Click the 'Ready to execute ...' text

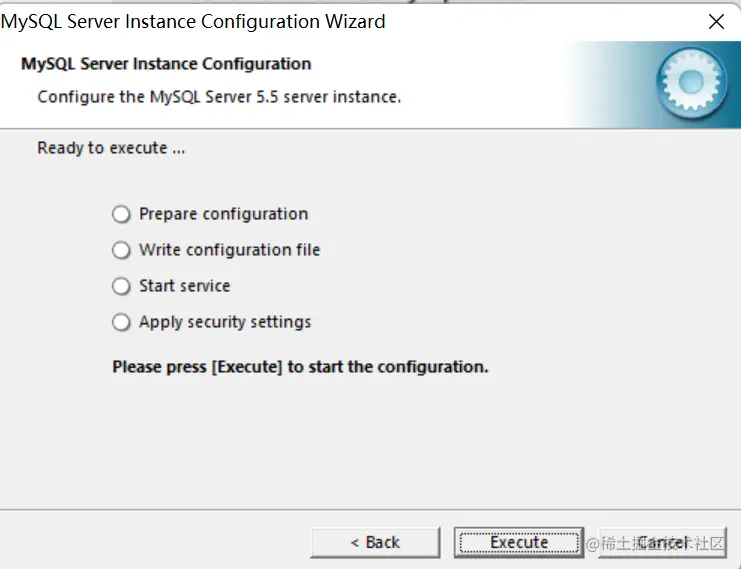click(x=111, y=148)
